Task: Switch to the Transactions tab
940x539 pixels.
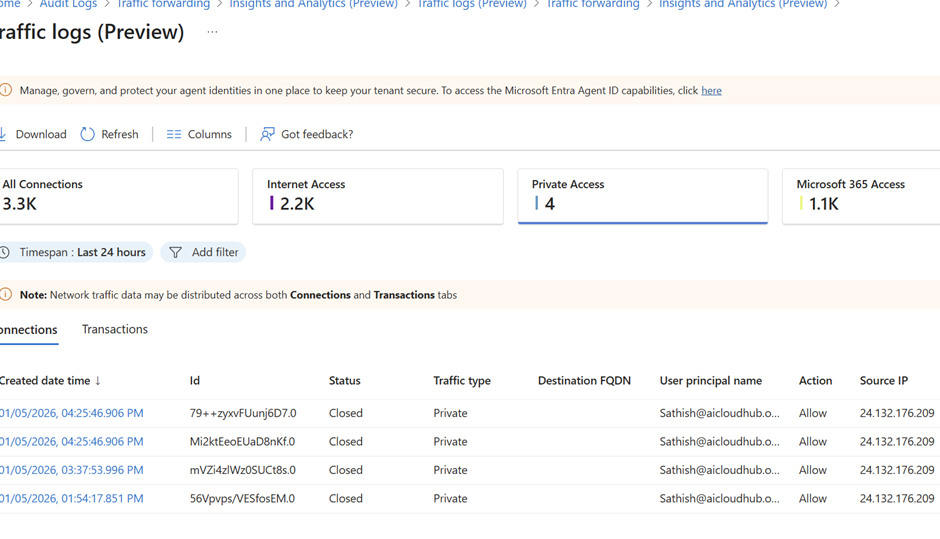Action: click(x=115, y=329)
